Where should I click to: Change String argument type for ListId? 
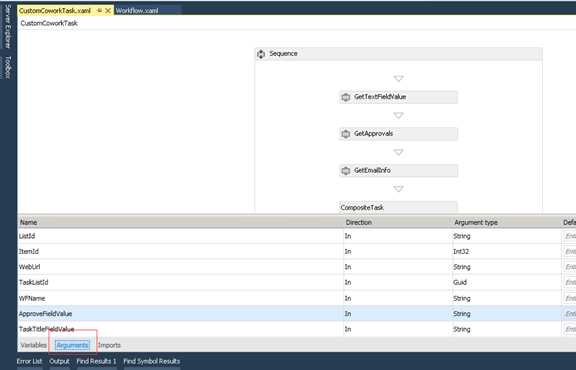[506, 236]
